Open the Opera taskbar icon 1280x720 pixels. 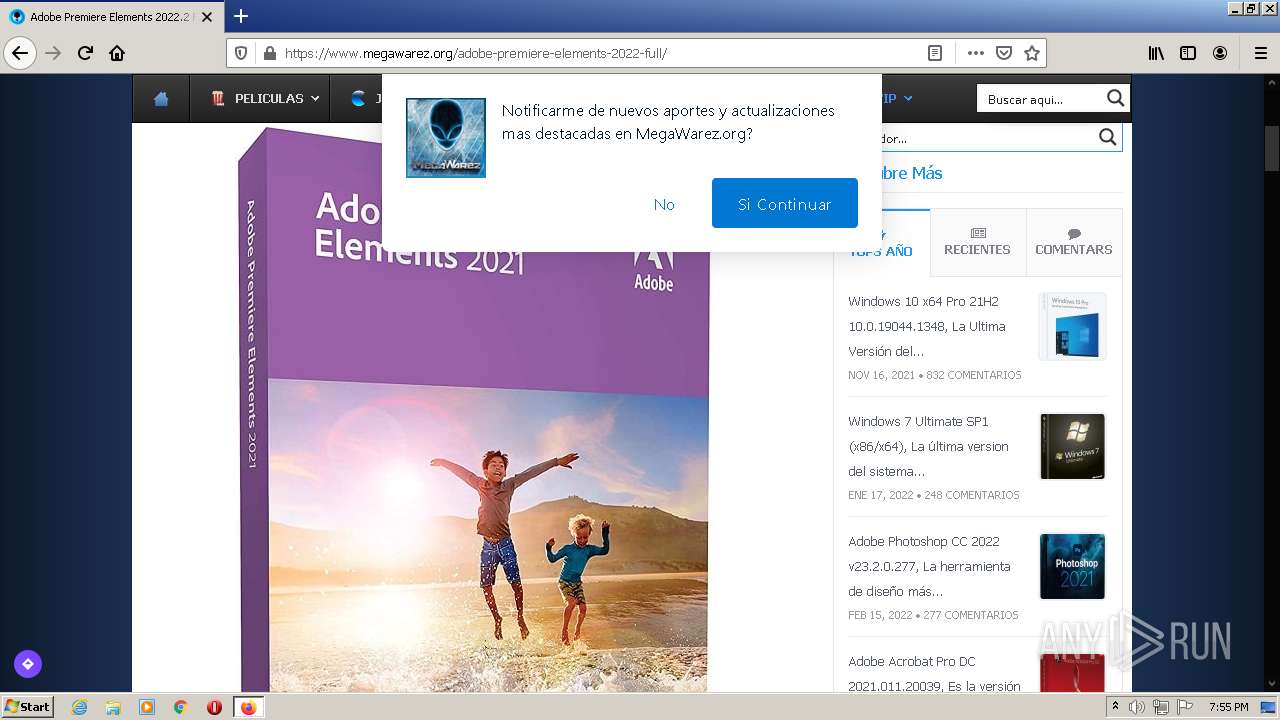pos(214,707)
